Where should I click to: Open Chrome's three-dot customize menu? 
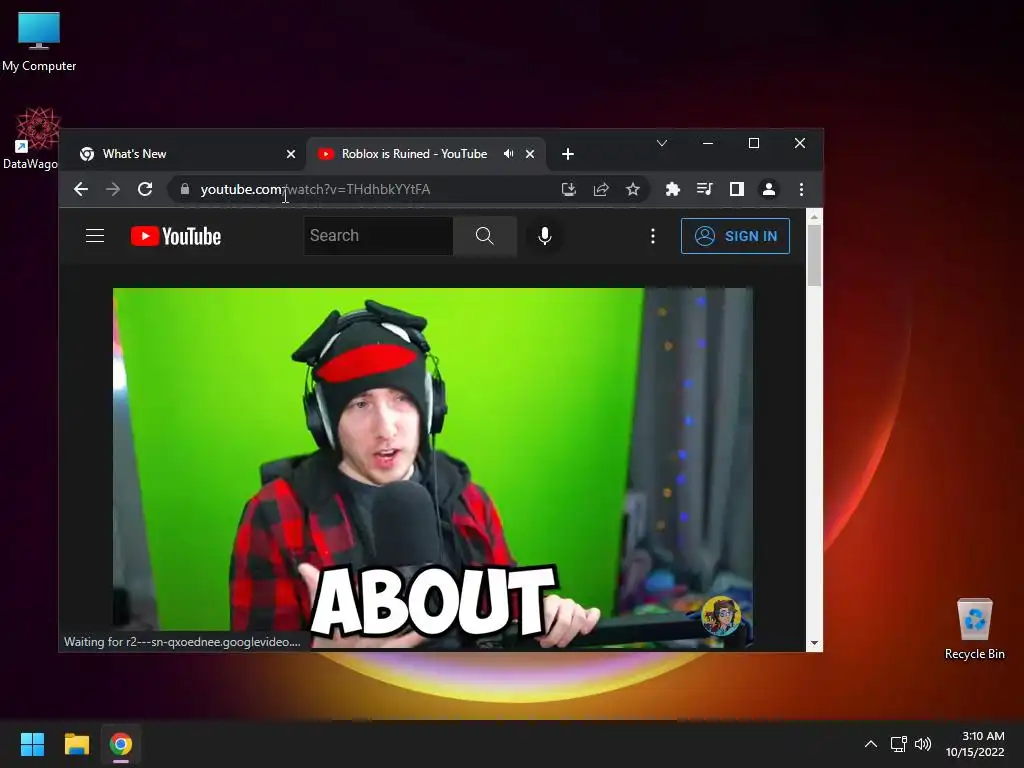pos(801,189)
